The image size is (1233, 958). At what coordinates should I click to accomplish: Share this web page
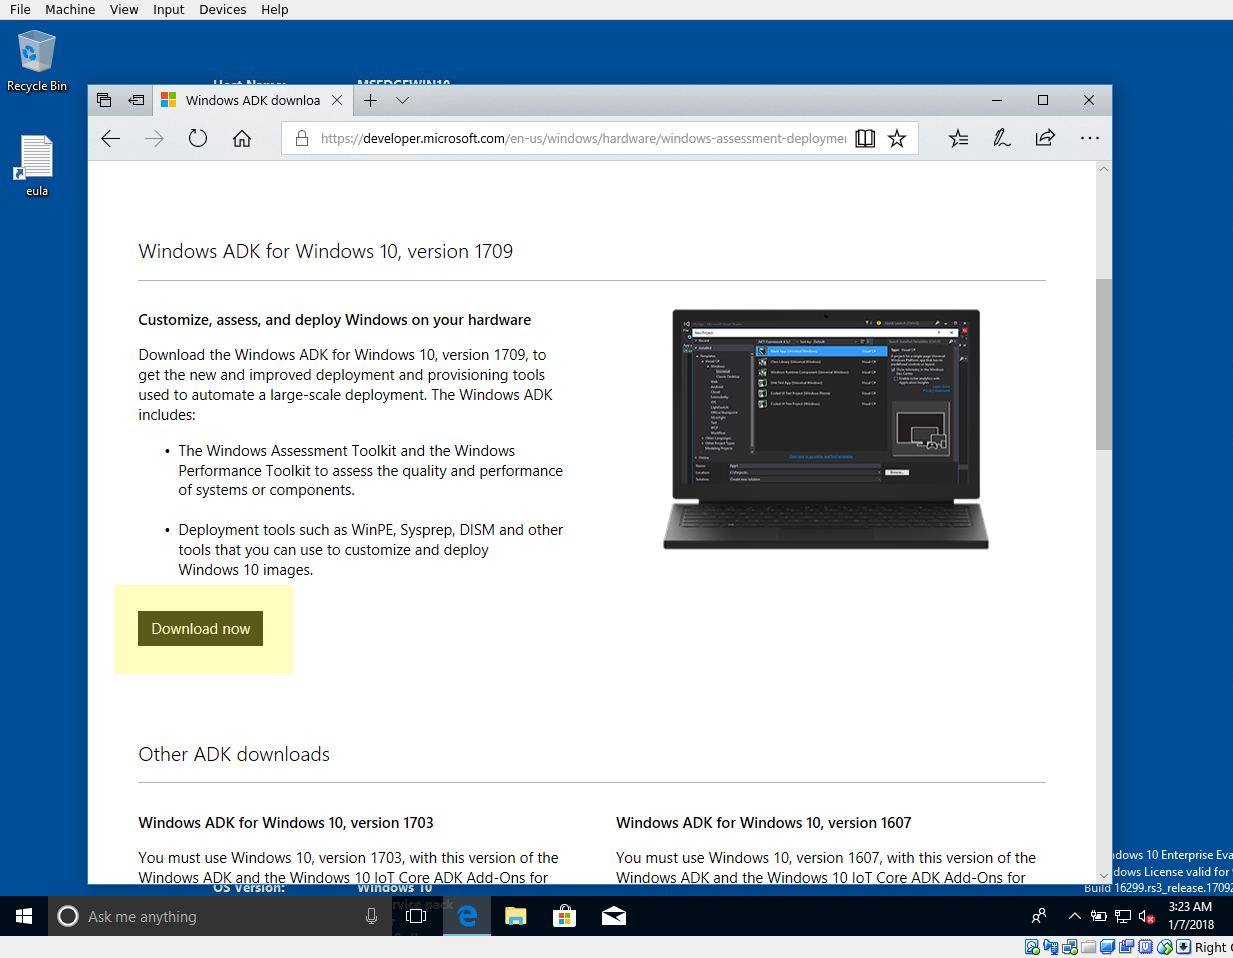1045,138
